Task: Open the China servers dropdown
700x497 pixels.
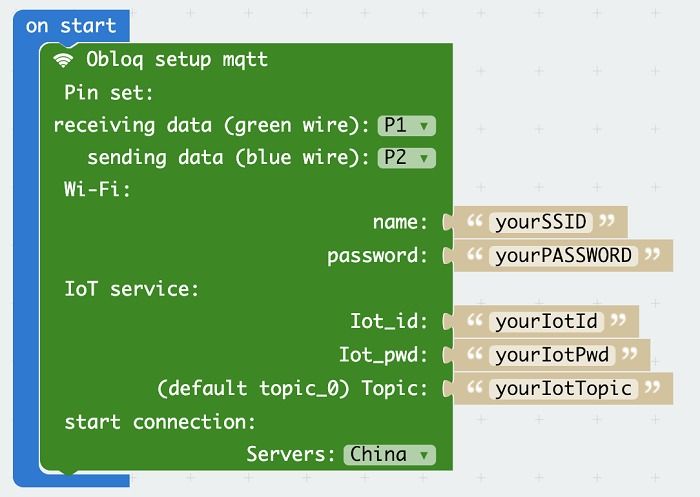Action: point(389,455)
